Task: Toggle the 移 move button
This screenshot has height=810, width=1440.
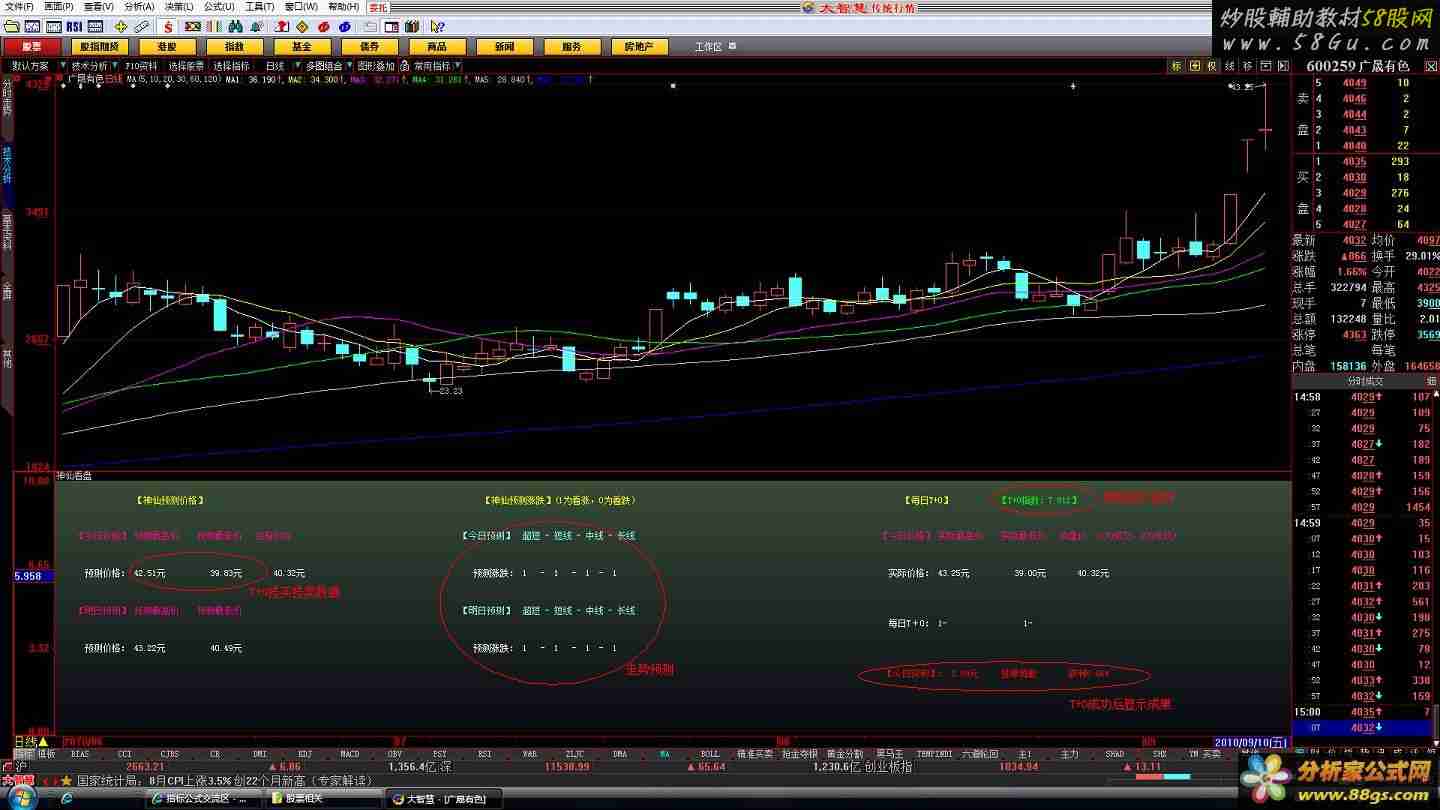Action: coord(1247,66)
